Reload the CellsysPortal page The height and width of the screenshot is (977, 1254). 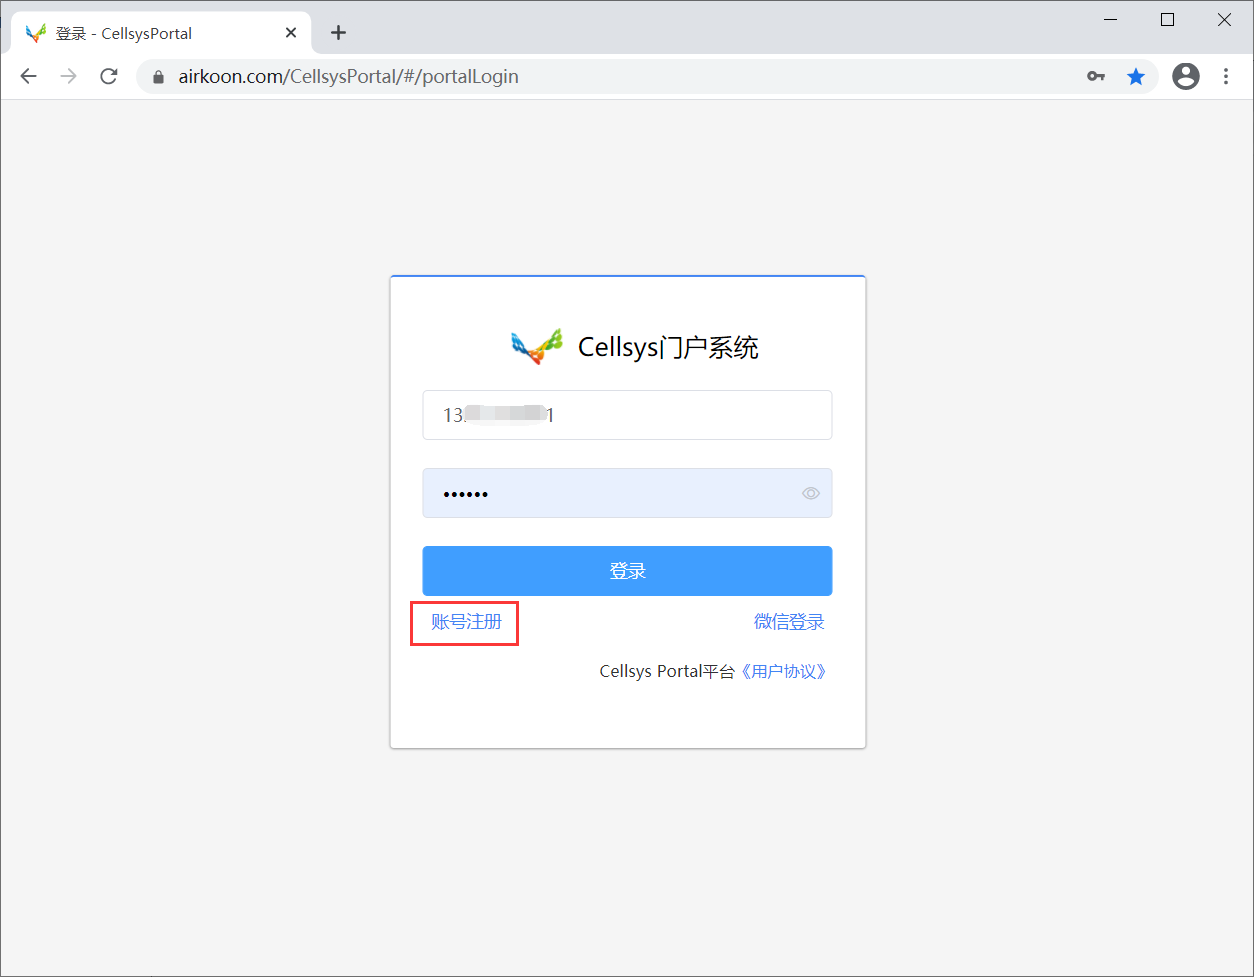(109, 77)
